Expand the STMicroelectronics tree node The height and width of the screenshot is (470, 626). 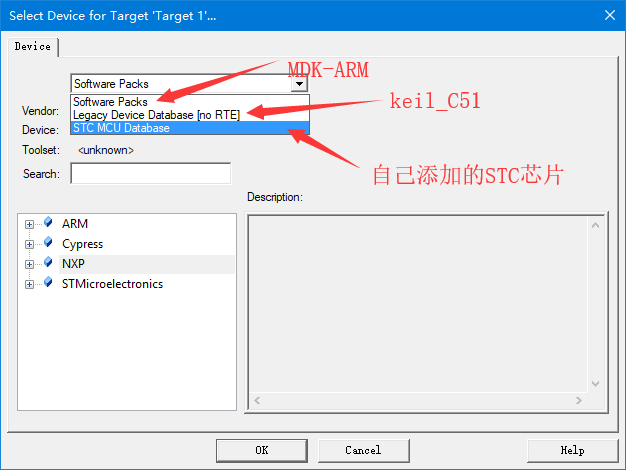(x=29, y=284)
